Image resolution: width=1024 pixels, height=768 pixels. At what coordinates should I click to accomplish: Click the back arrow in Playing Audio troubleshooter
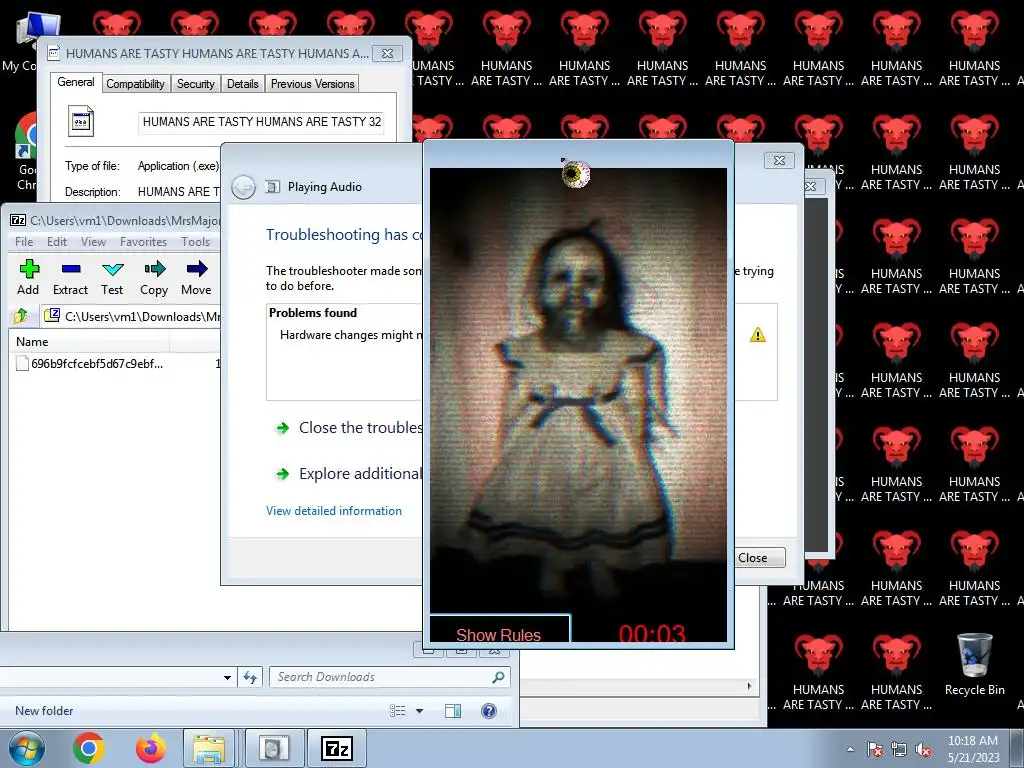(244, 187)
